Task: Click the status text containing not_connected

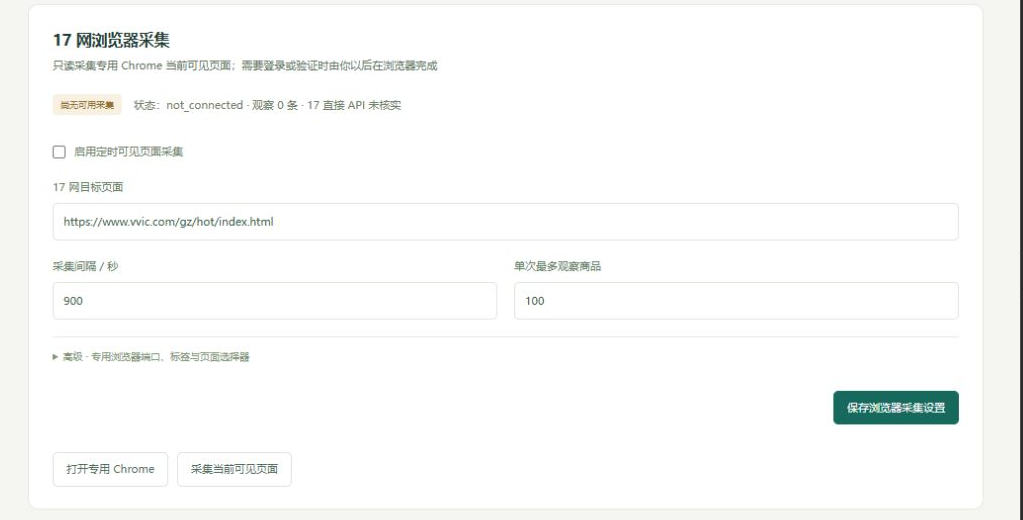Action: point(267,105)
